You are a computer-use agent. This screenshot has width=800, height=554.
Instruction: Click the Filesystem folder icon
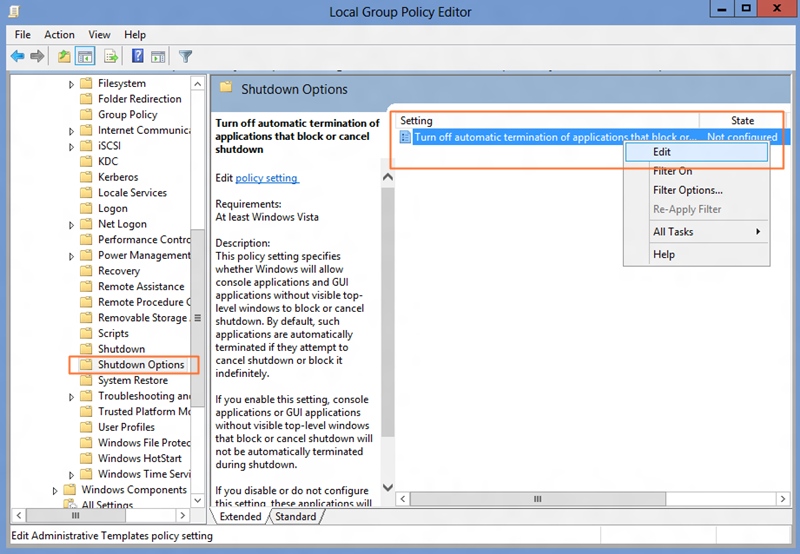coord(86,83)
